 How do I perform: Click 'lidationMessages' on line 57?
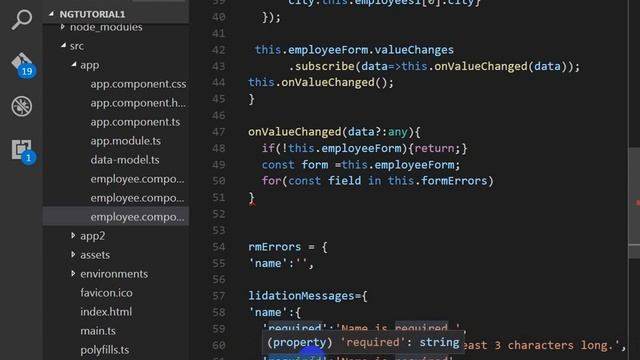coord(301,296)
